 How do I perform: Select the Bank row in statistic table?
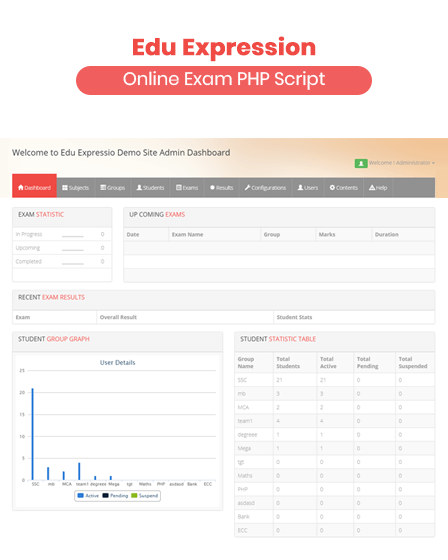[x=335, y=517]
